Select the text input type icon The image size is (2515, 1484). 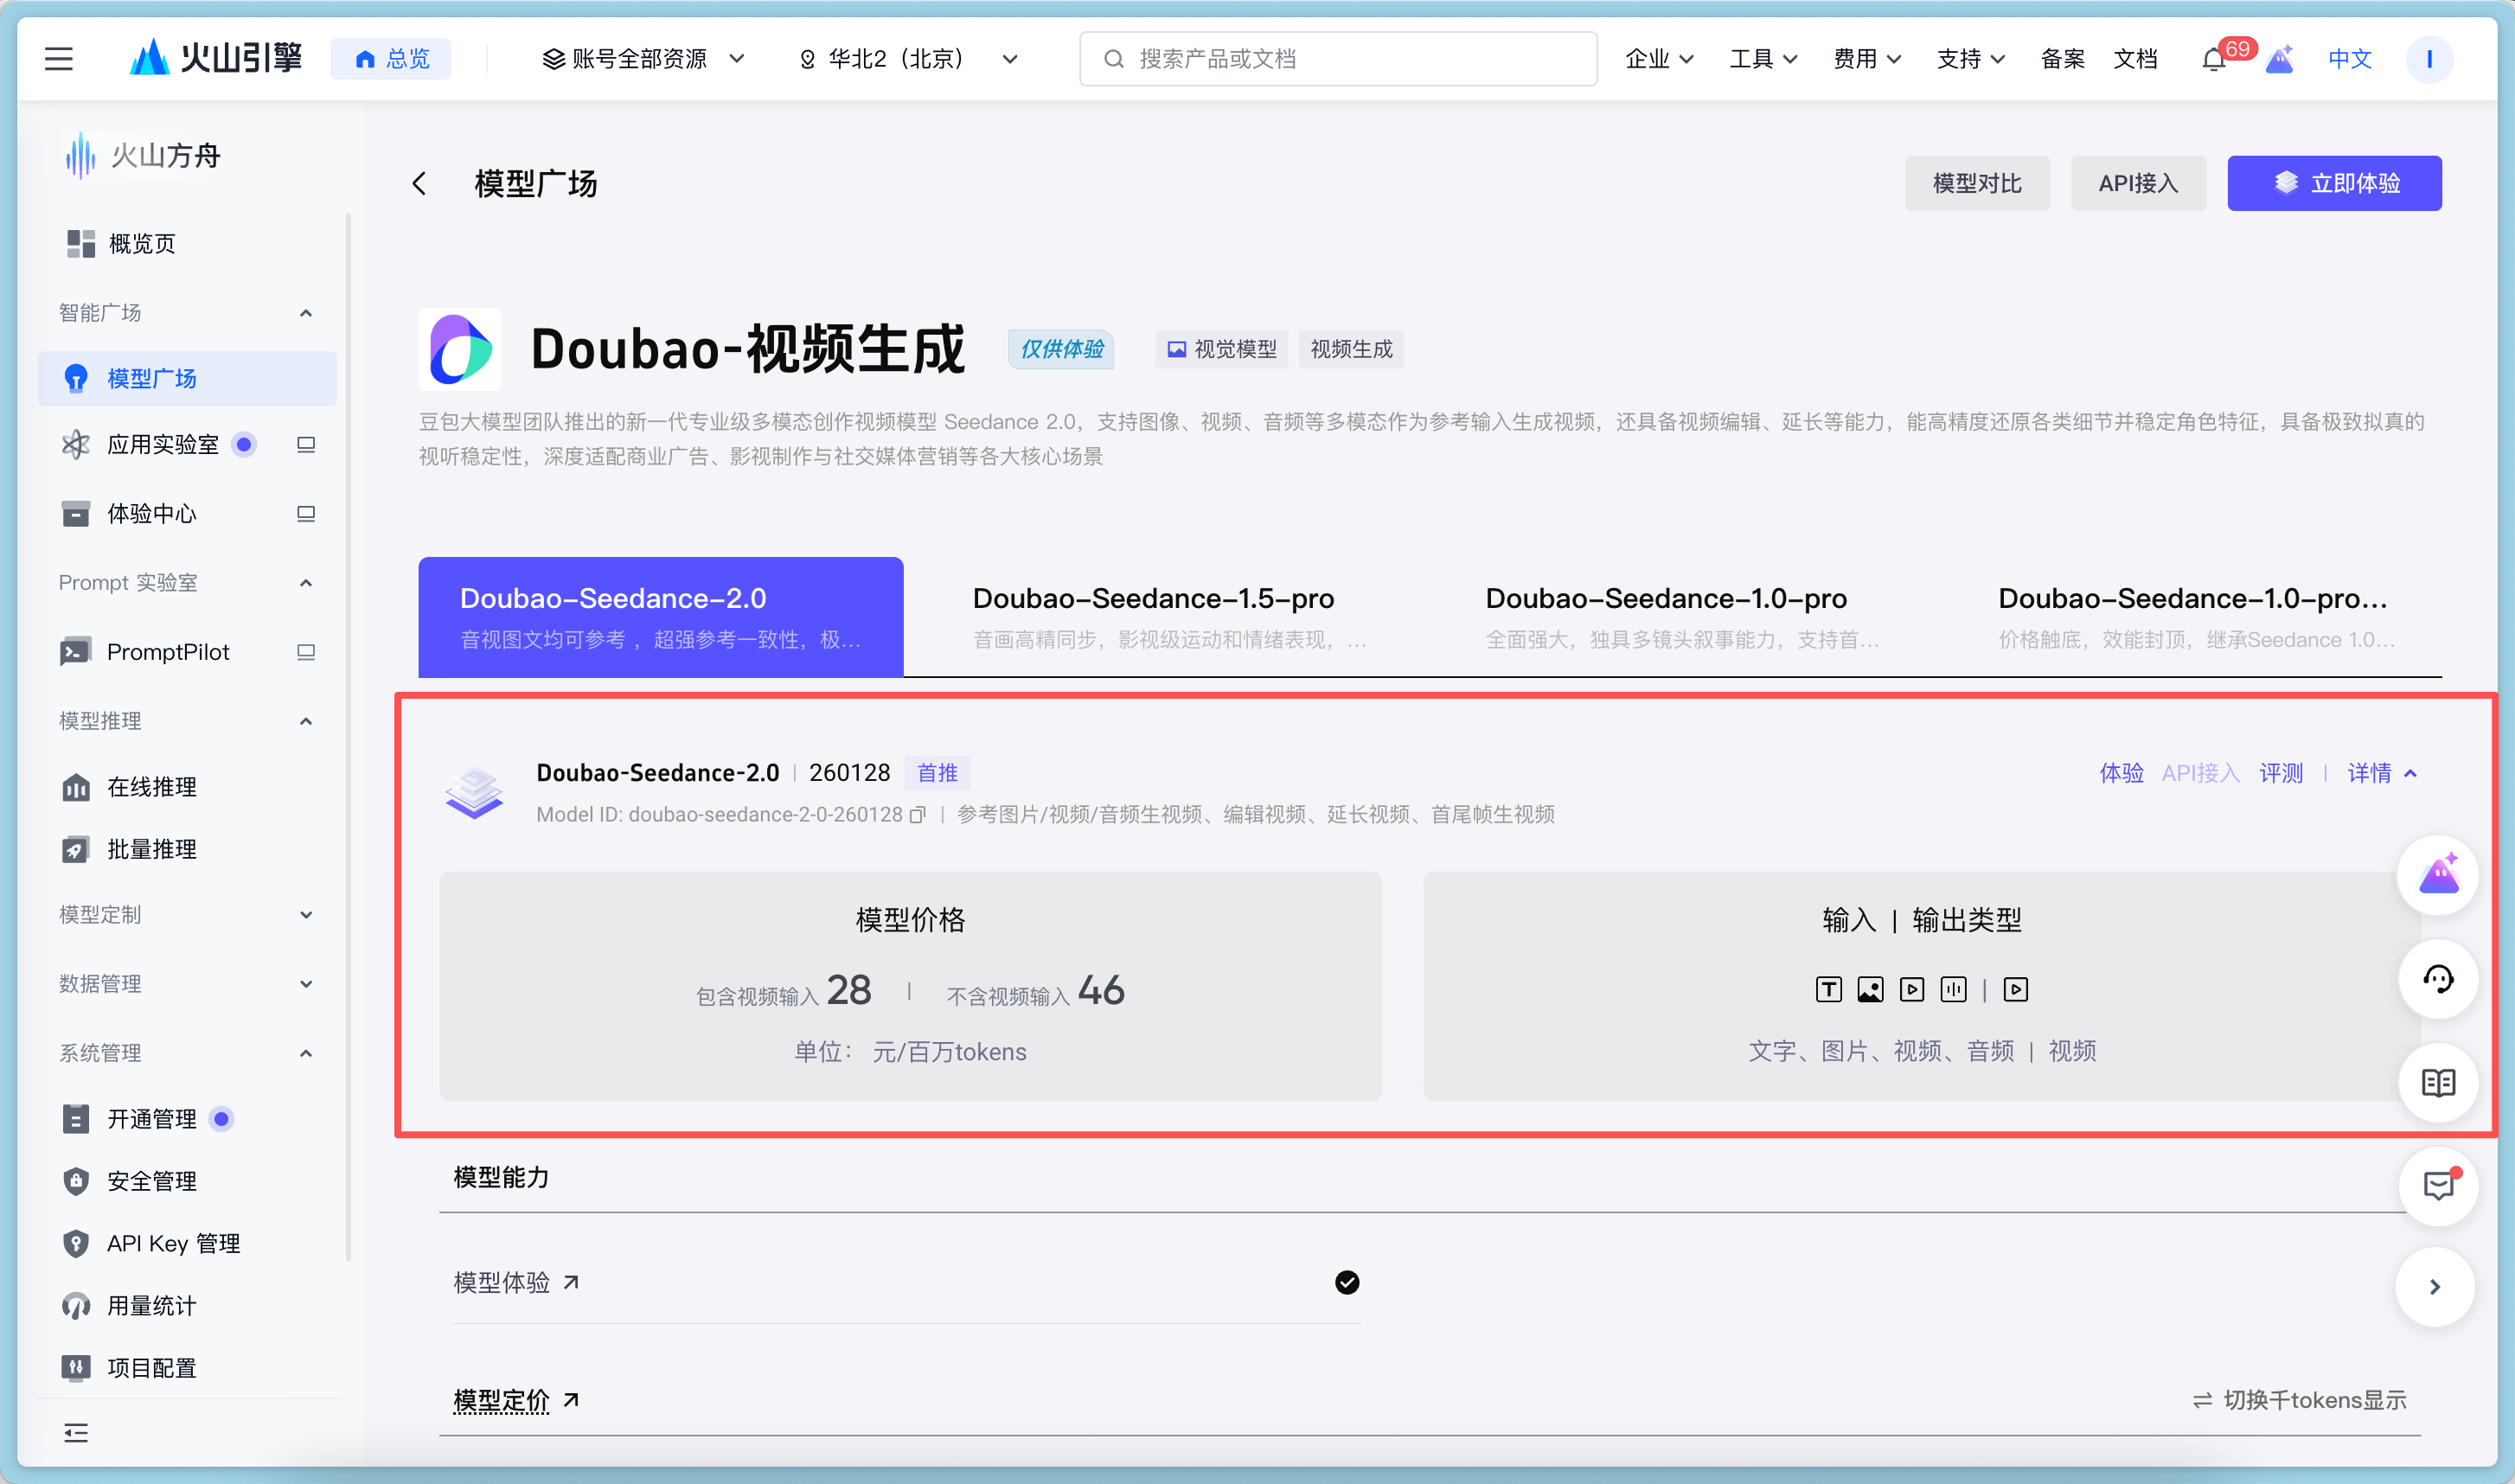coord(1828,989)
